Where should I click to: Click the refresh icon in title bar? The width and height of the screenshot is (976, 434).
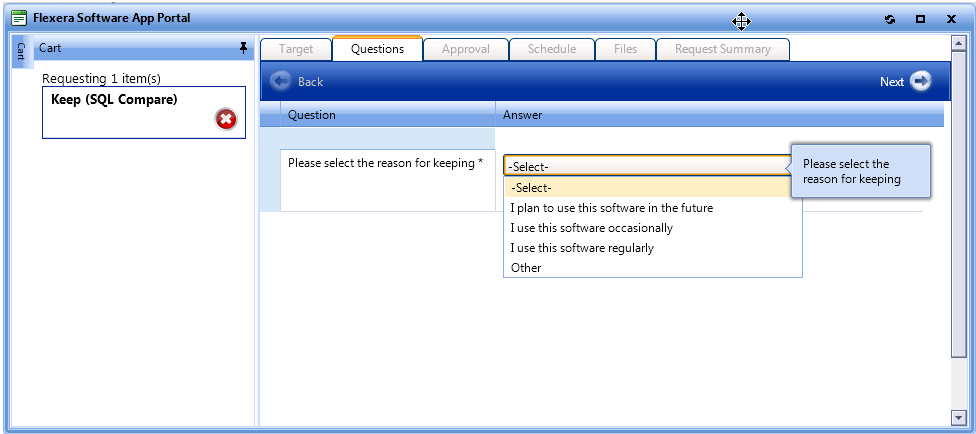[890, 19]
